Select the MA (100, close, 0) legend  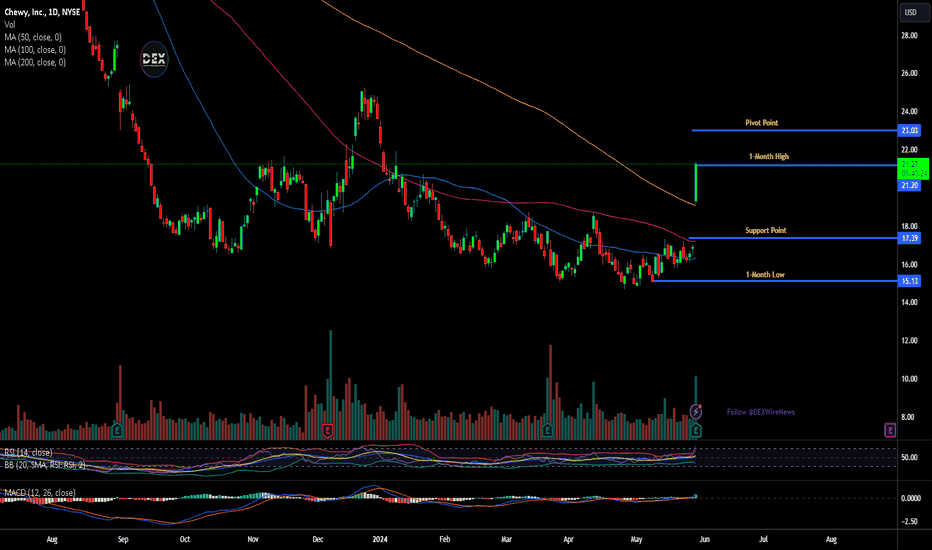pos(35,50)
